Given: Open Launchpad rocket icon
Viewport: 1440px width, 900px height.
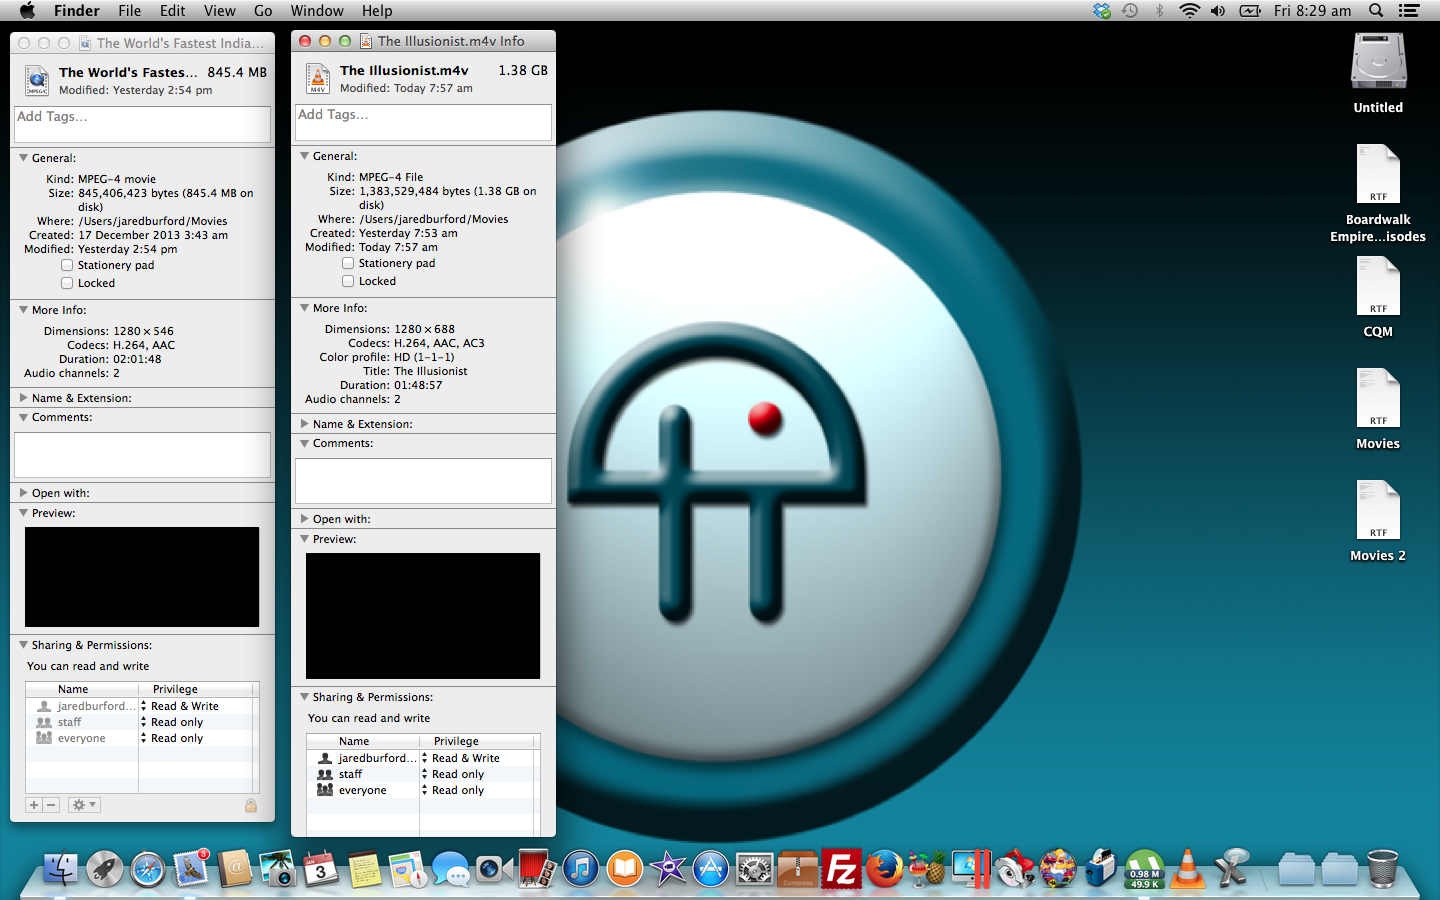Looking at the screenshot, I should [104, 868].
